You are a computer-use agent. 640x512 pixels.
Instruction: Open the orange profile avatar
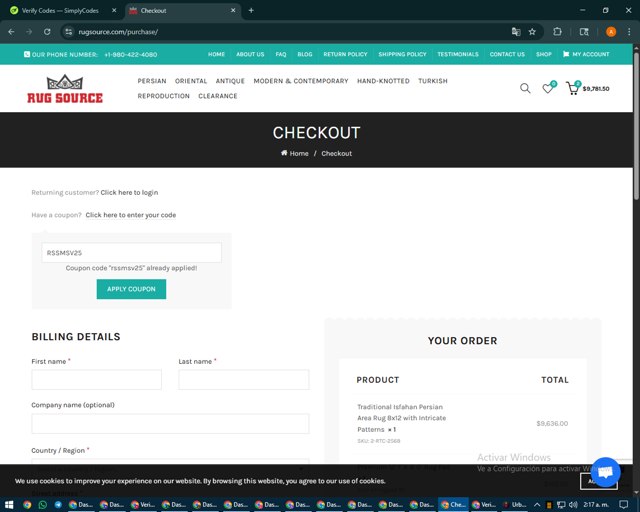click(x=611, y=32)
